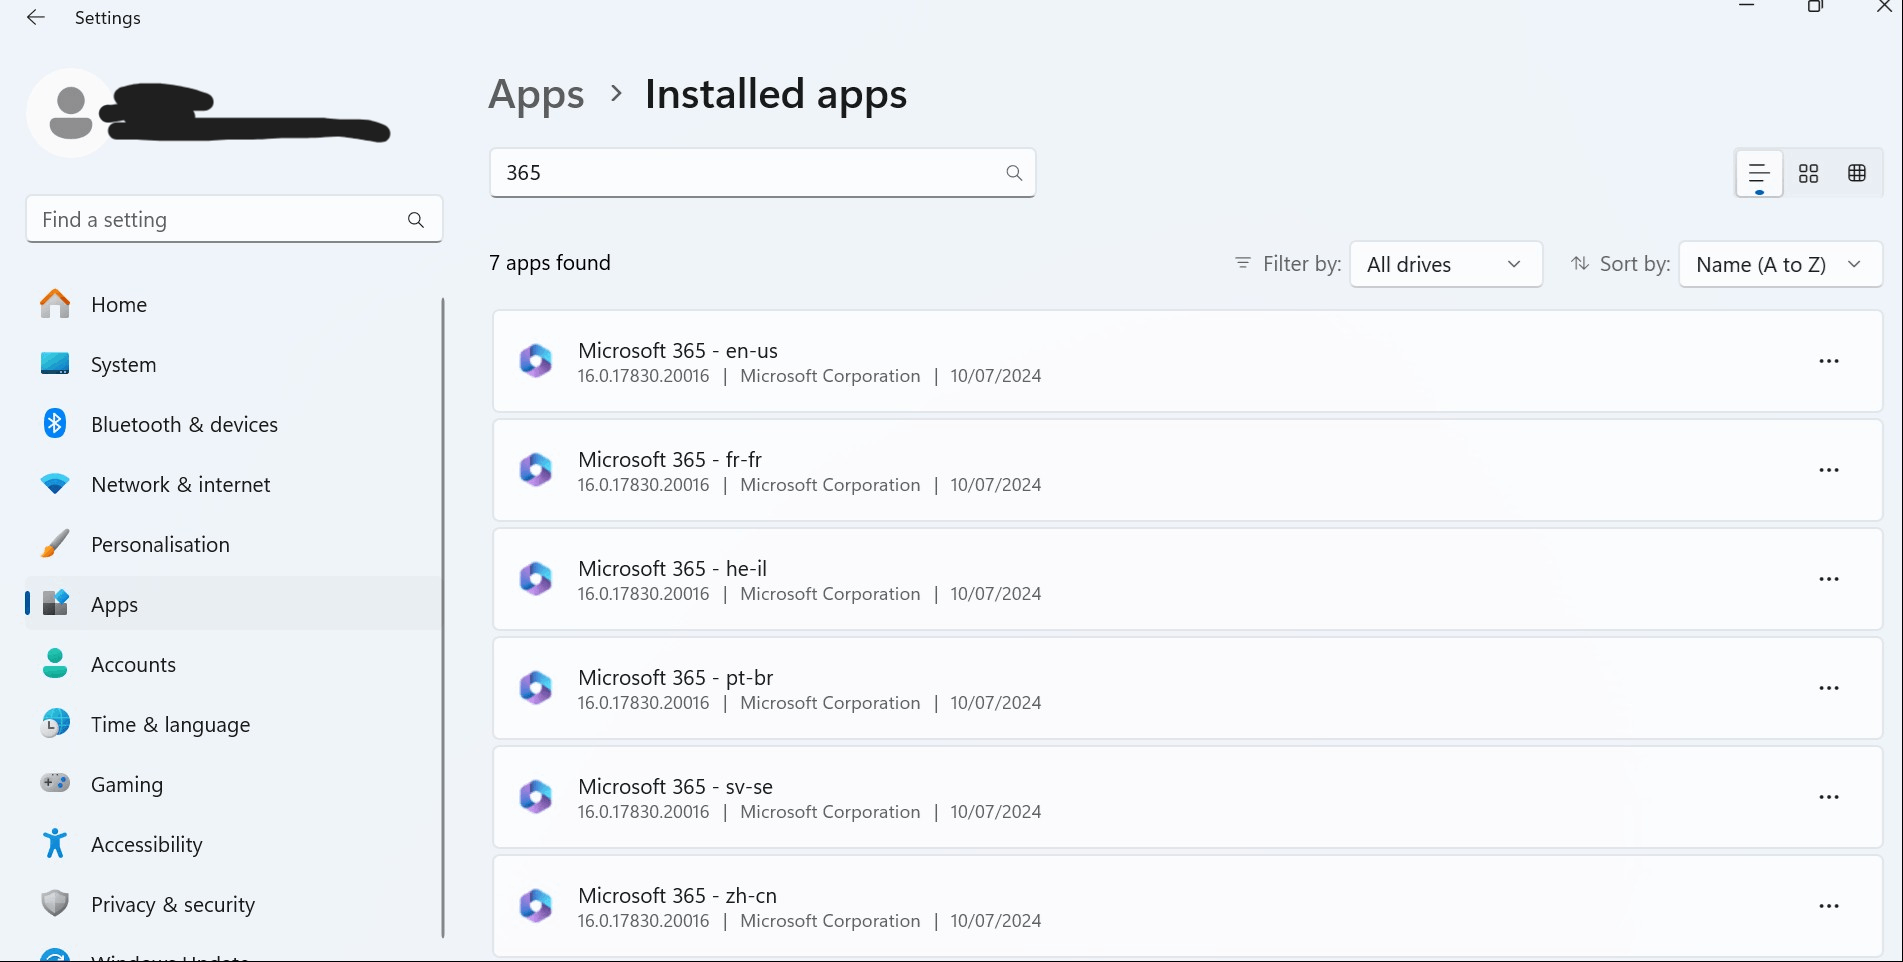Click the apps search box containing 365
The image size is (1903, 962).
pos(762,173)
